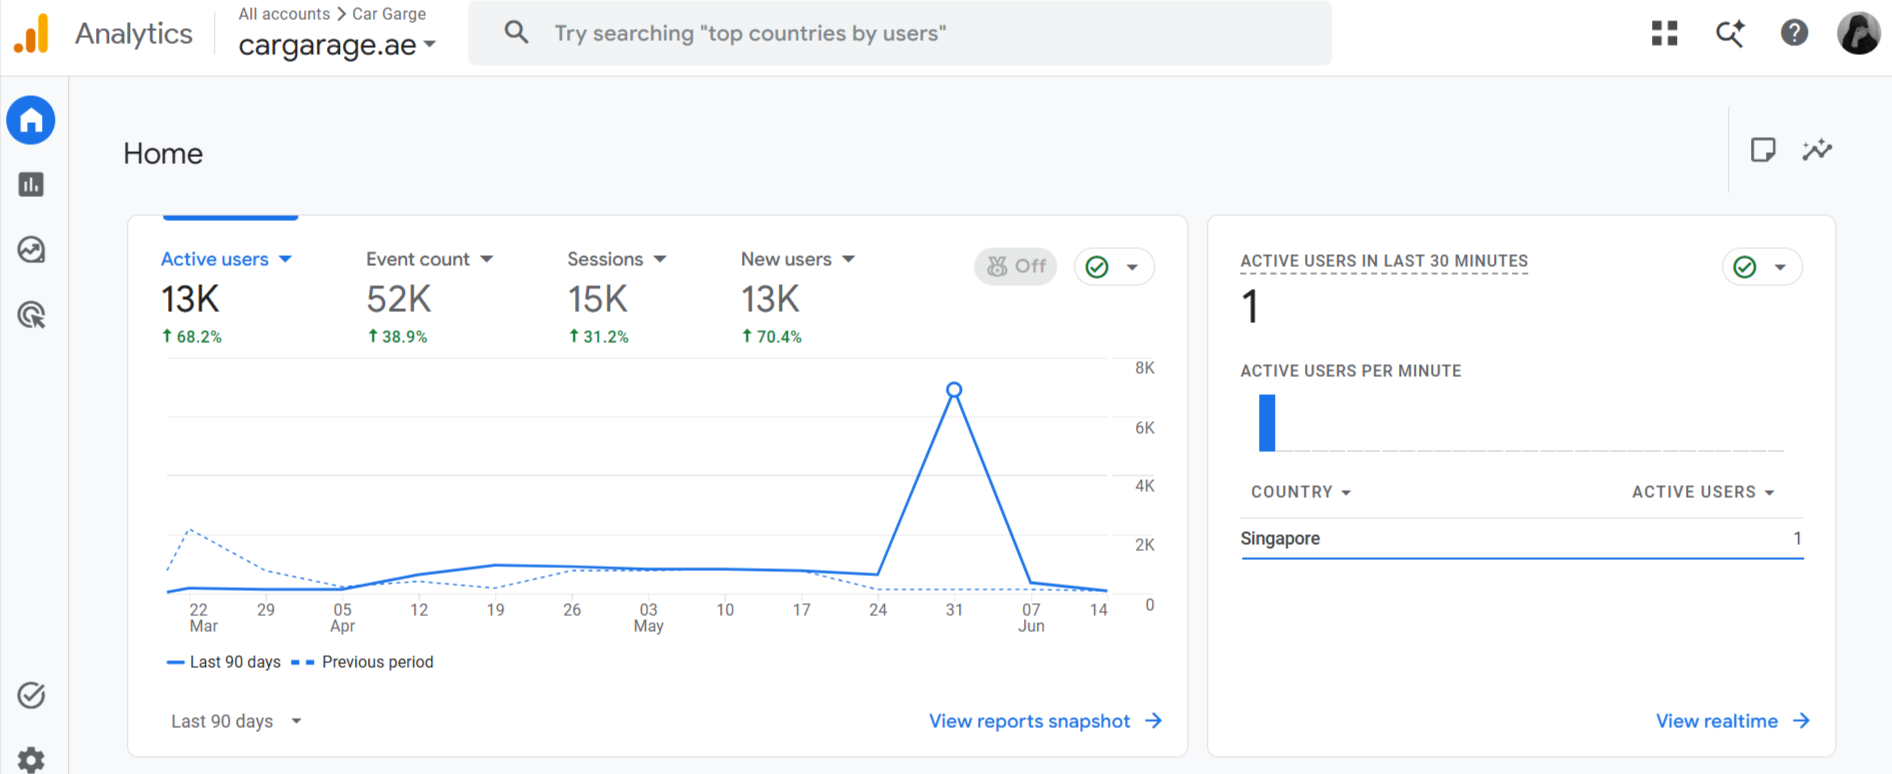Screen dimensions: 1892x774
Task: Click the Google Analytics logo
Action: (31, 33)
